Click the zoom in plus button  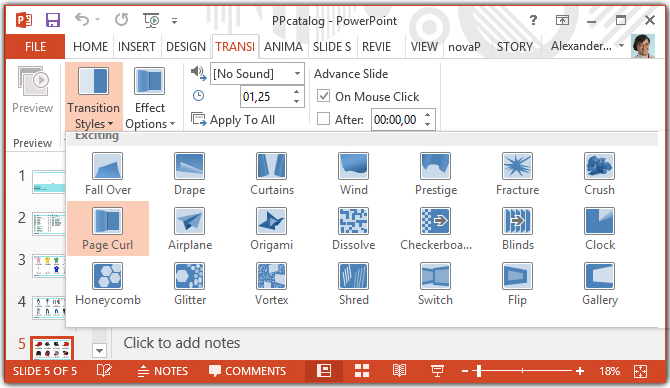[580, 371]
